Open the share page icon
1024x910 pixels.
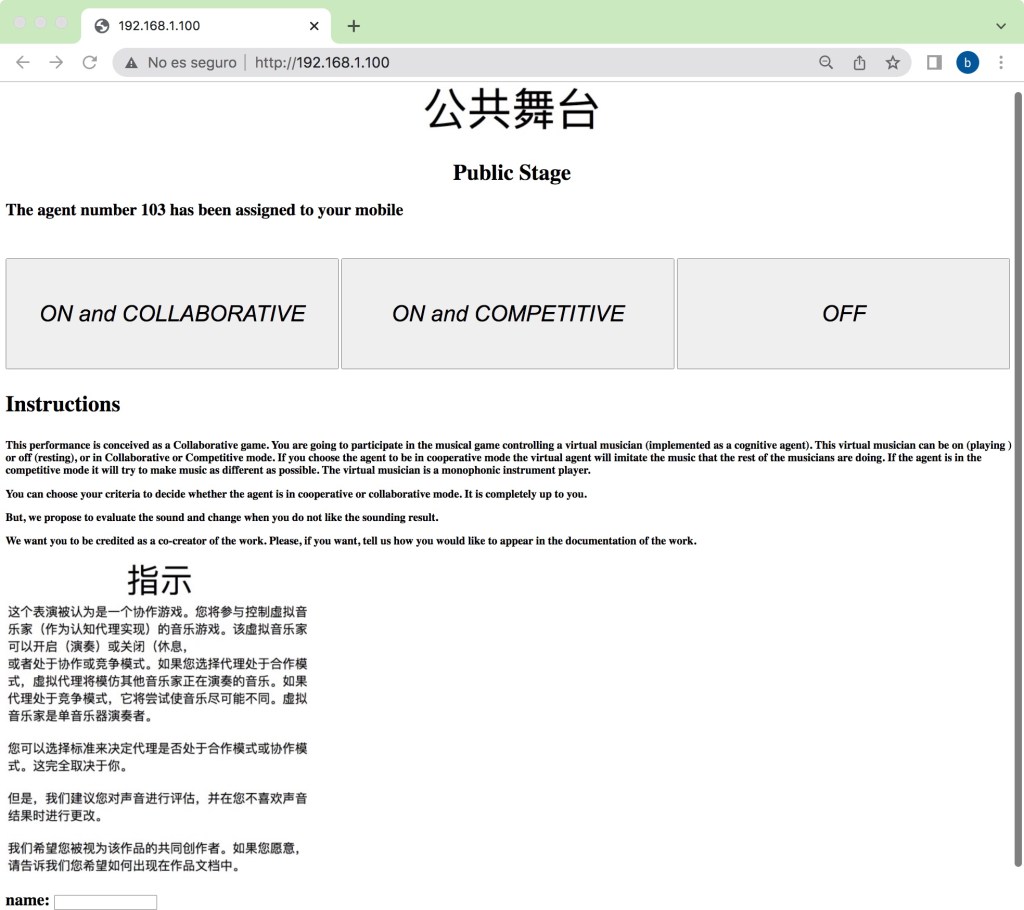(859, 62)
